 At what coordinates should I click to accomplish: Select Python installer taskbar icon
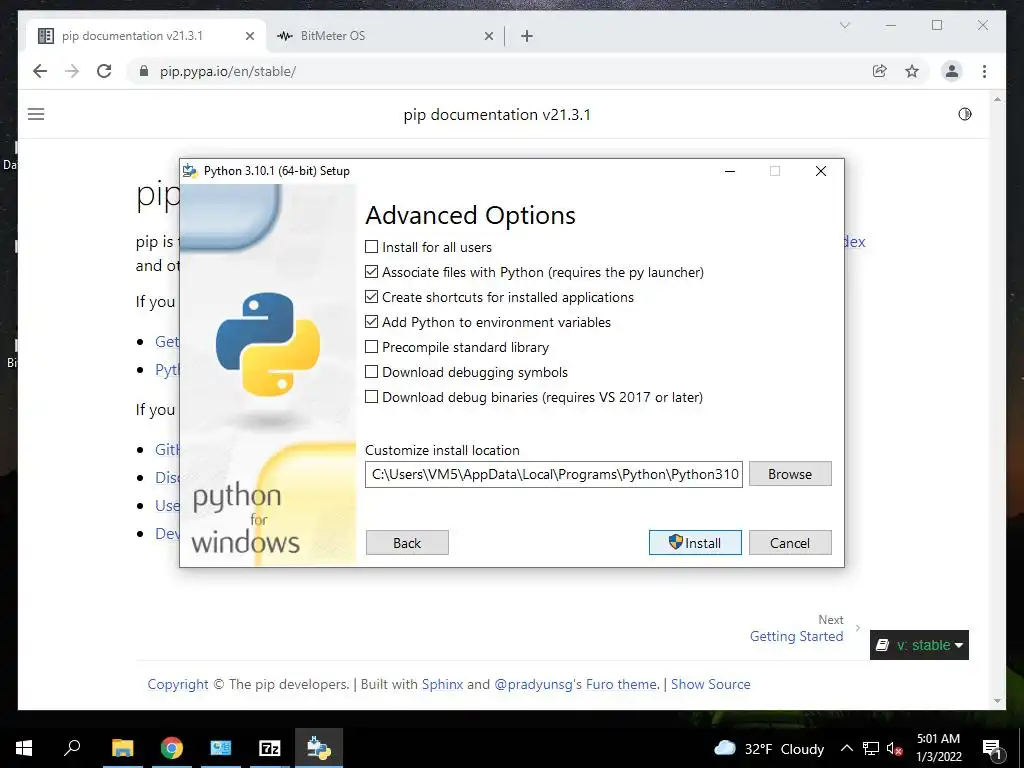(x=319, y=748)
